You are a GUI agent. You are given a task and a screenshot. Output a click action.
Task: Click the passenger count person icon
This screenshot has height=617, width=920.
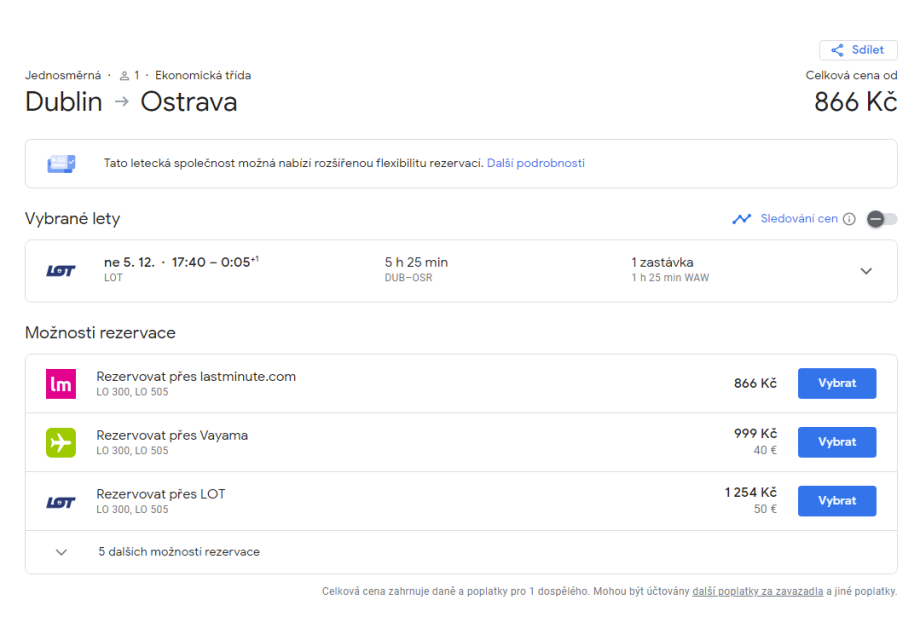click(125, 76)
